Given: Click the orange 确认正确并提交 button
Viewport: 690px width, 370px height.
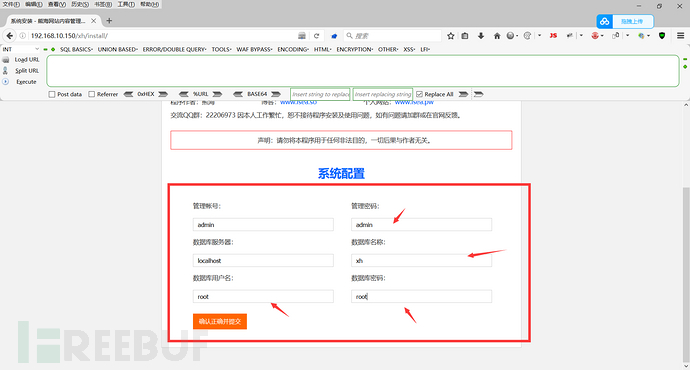Looking at the screenshot, I should click(220, 322).
